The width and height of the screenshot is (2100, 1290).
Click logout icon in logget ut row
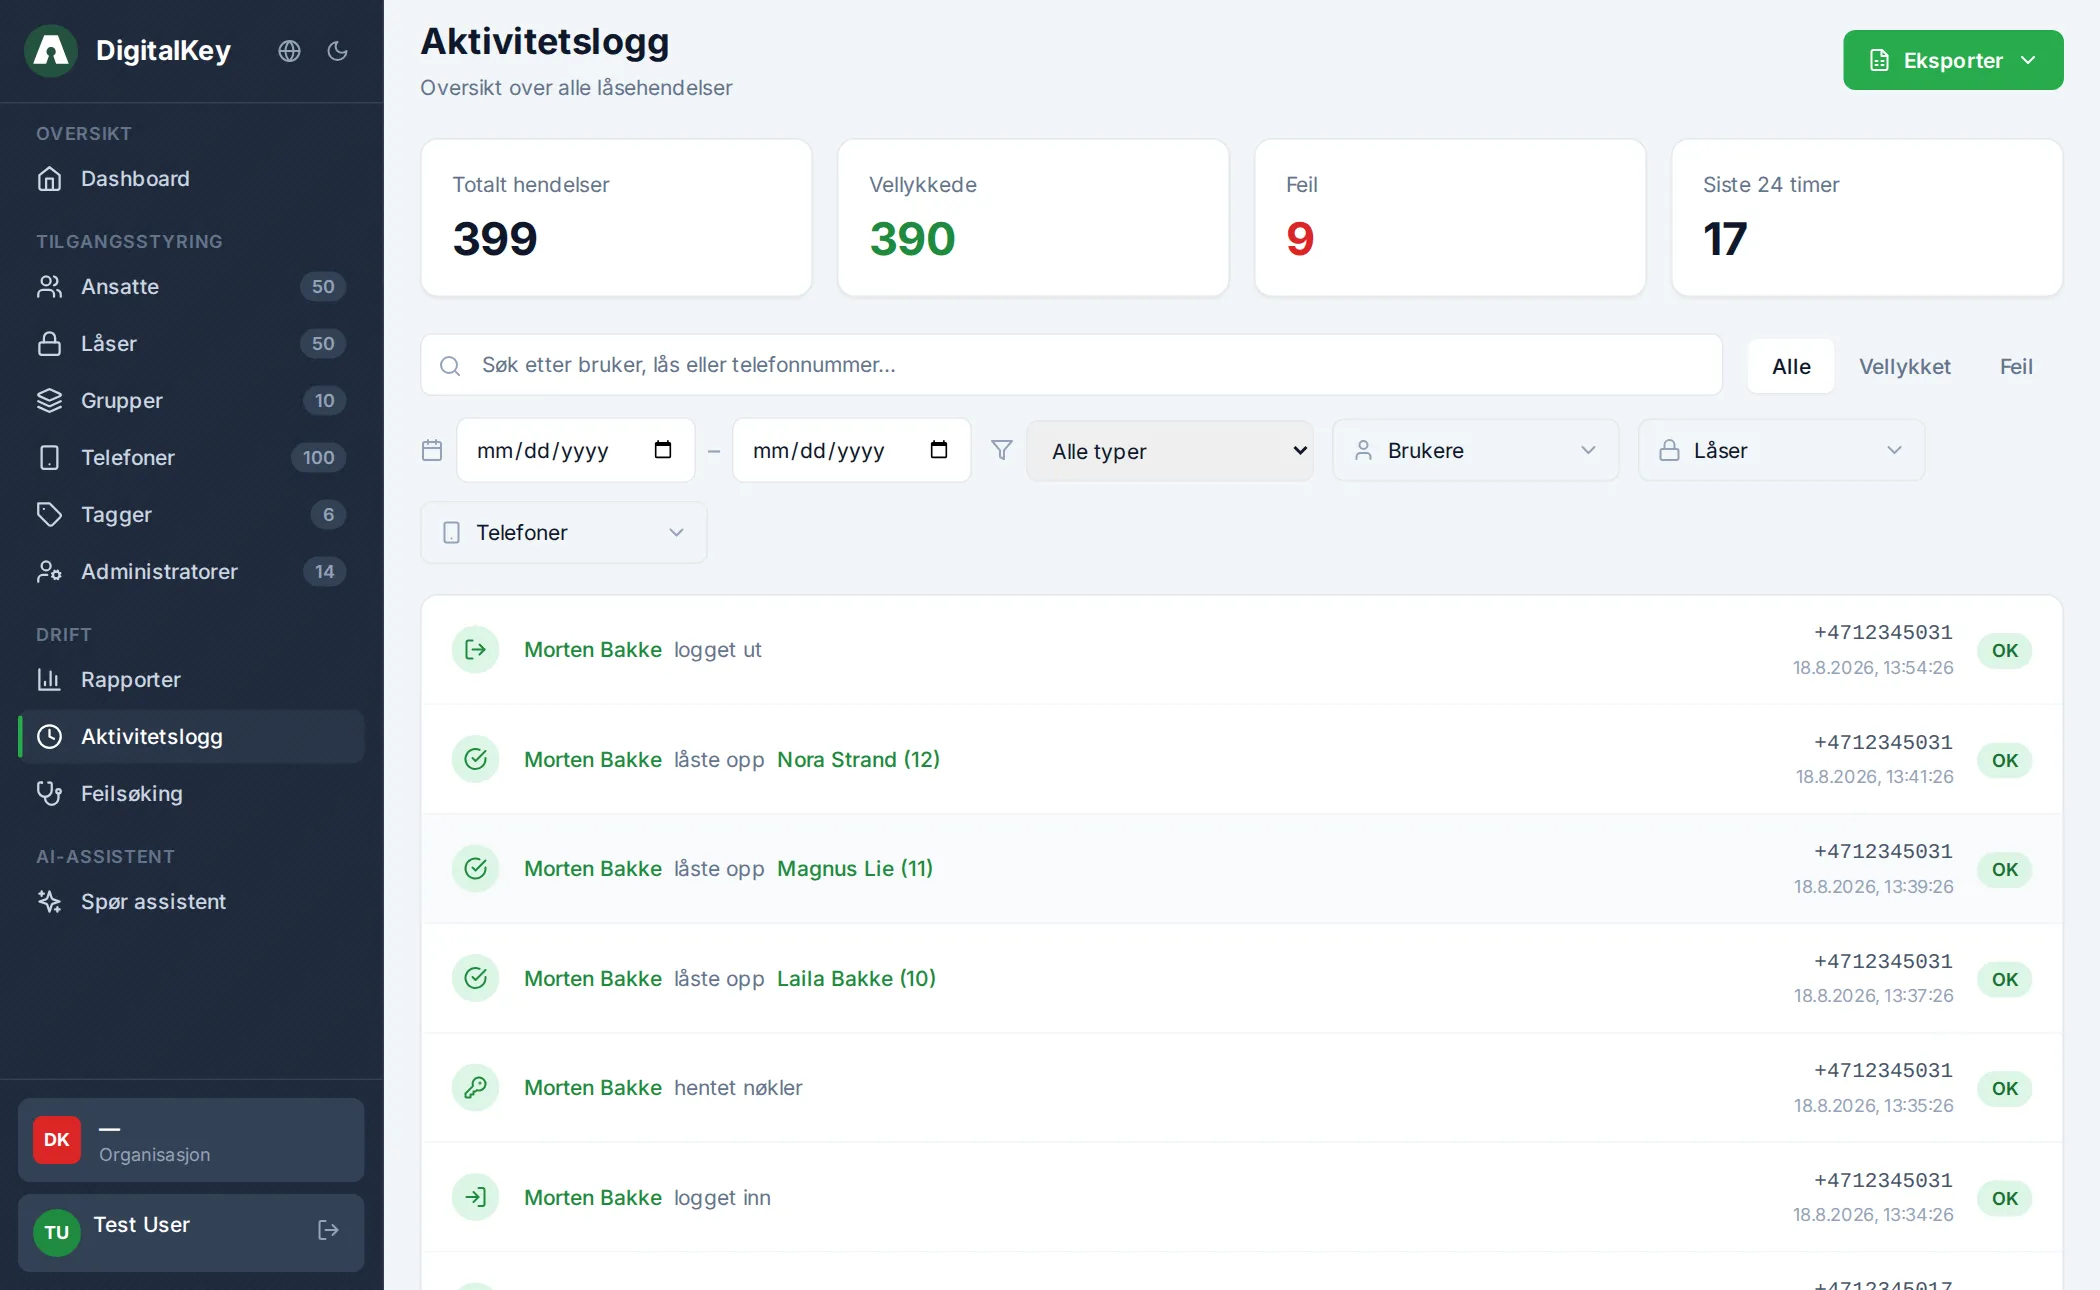click(x=476, y=650)
